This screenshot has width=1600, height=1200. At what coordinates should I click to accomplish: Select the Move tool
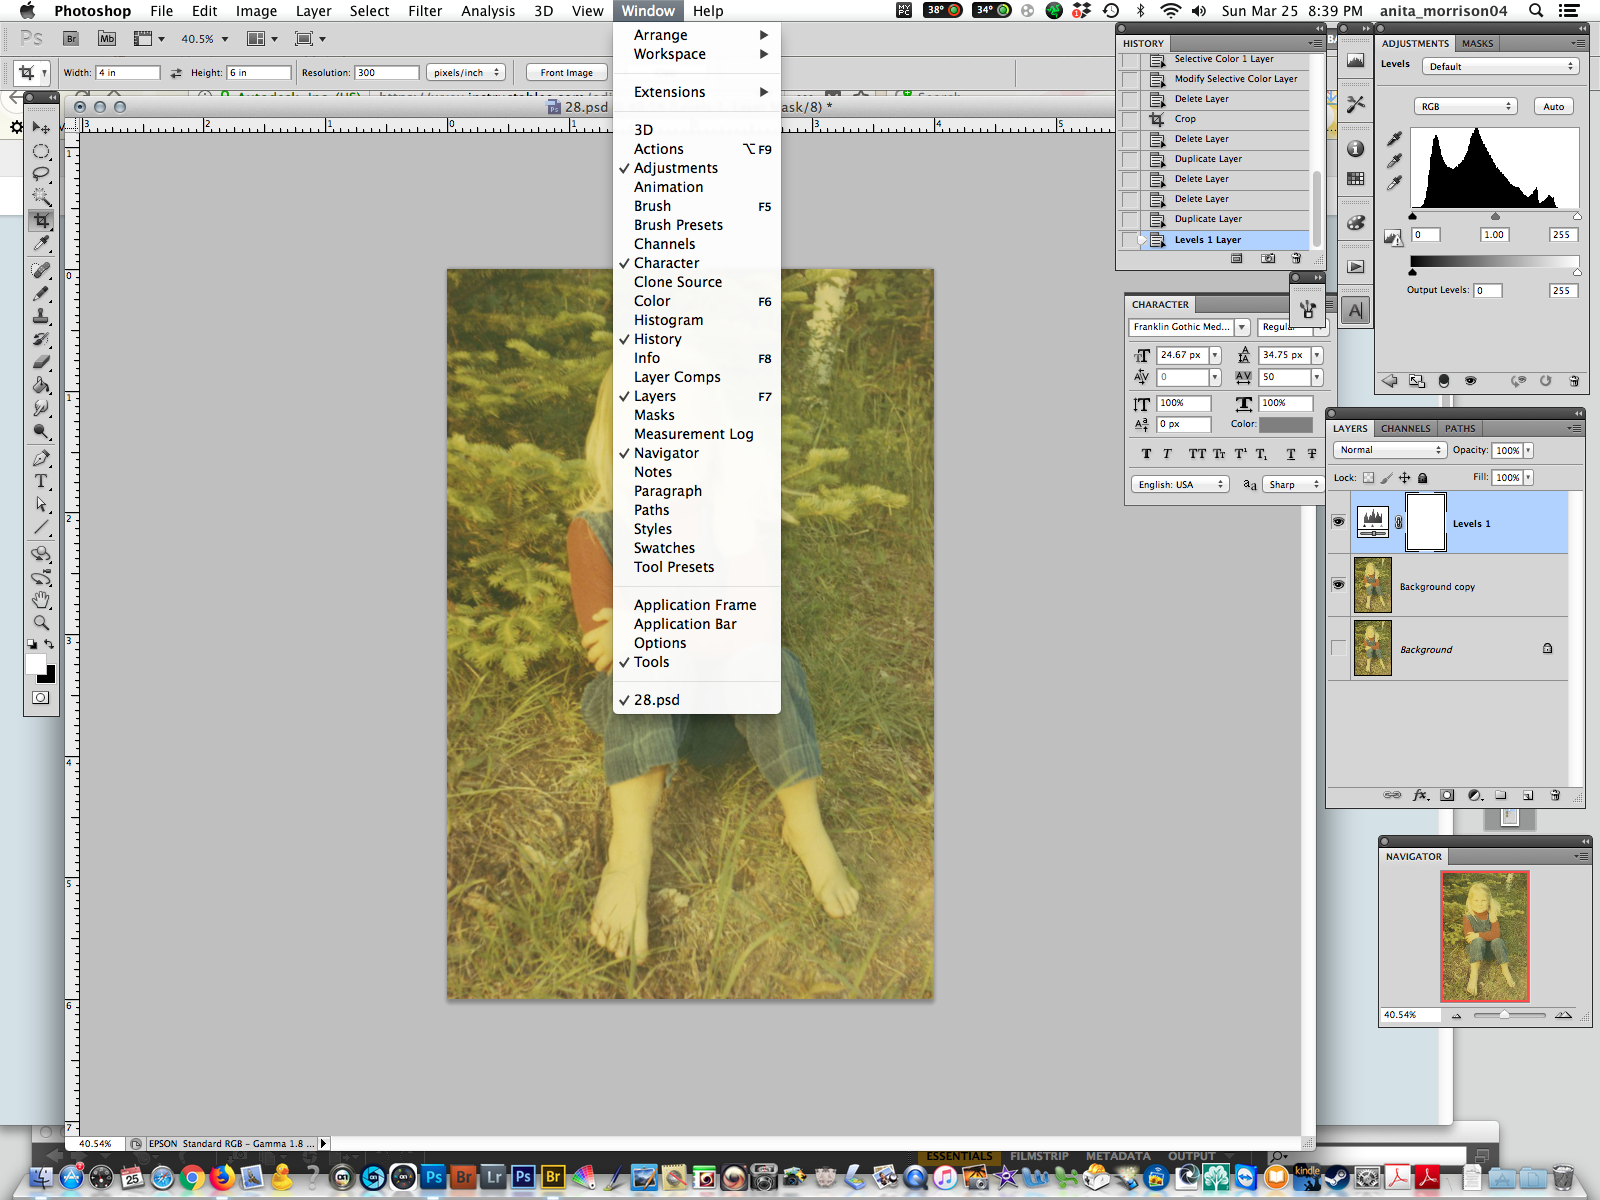pos(41,128)
